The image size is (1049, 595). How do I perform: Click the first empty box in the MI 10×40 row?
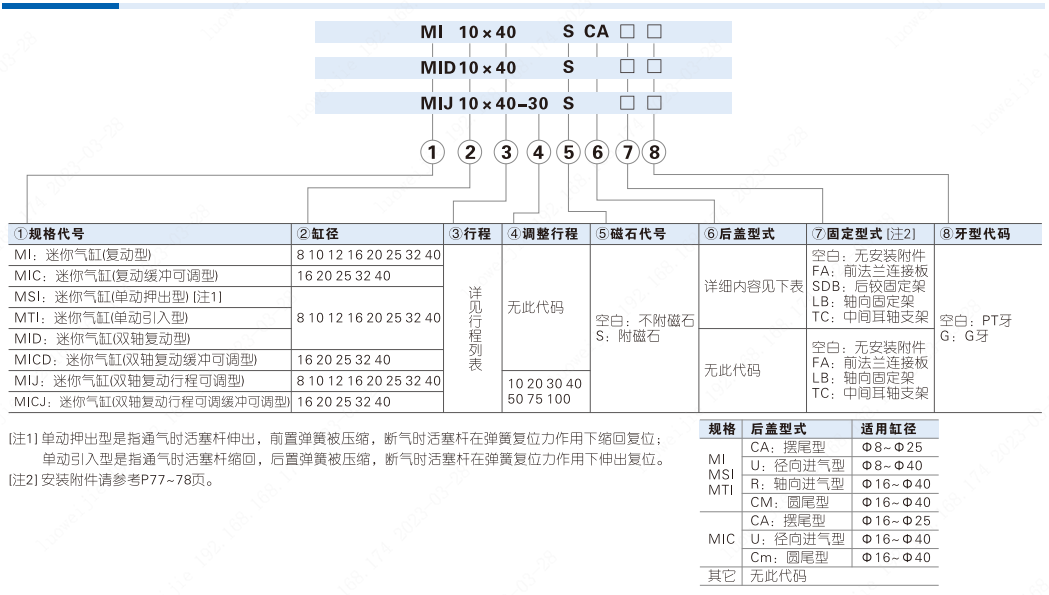(x=627, y=31)
